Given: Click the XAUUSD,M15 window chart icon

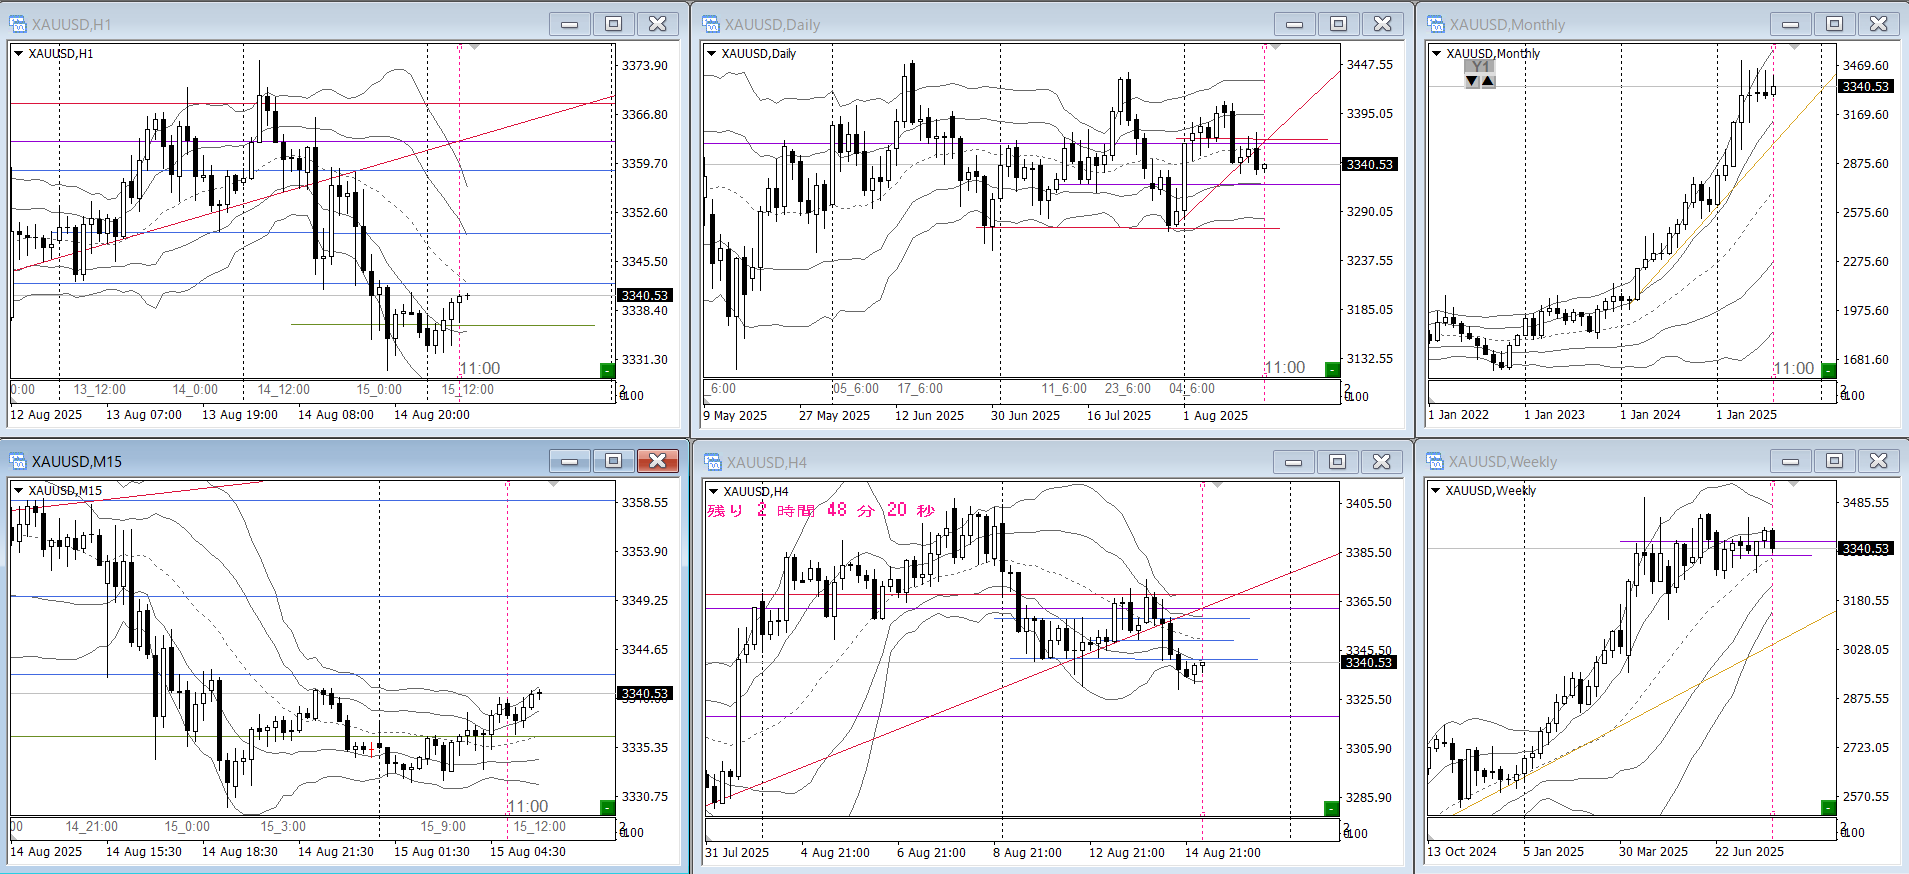Looking at the screenshot, I should (x=18, y=461).
